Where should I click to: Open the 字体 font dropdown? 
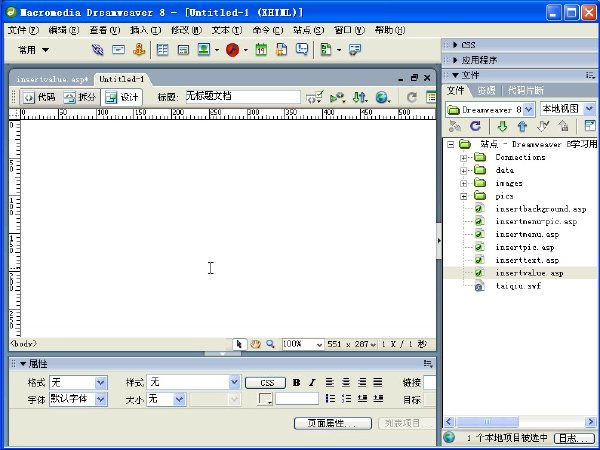click(x=101, y=399)
